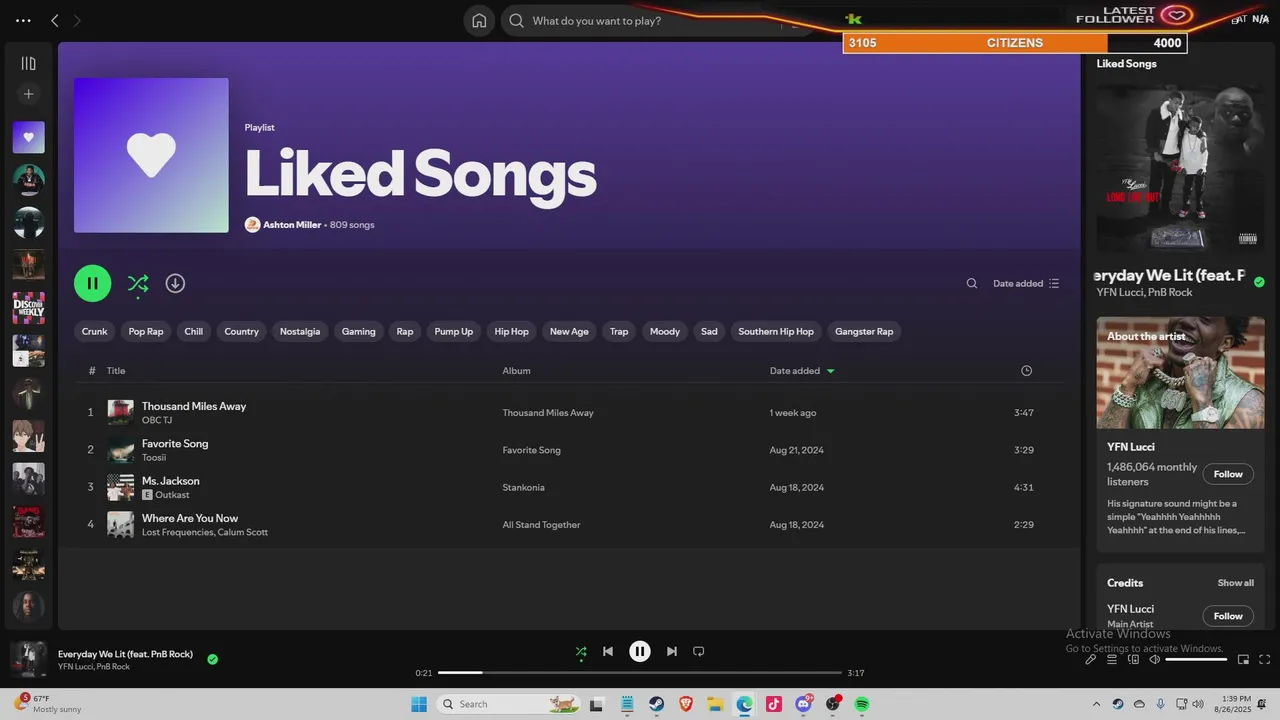The width and height of the screenshot is (1280, 720).
Task: Seek on the song progress bar
Action: click(640, 673)
